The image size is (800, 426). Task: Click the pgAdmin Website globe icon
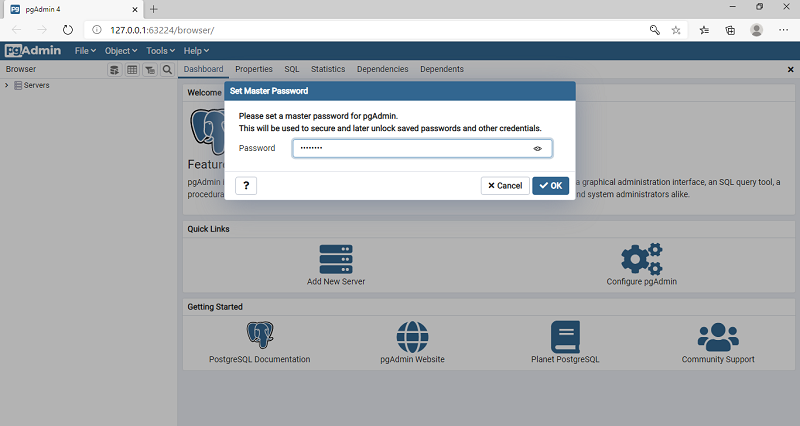pyautogui.click(x=412, y=336)
